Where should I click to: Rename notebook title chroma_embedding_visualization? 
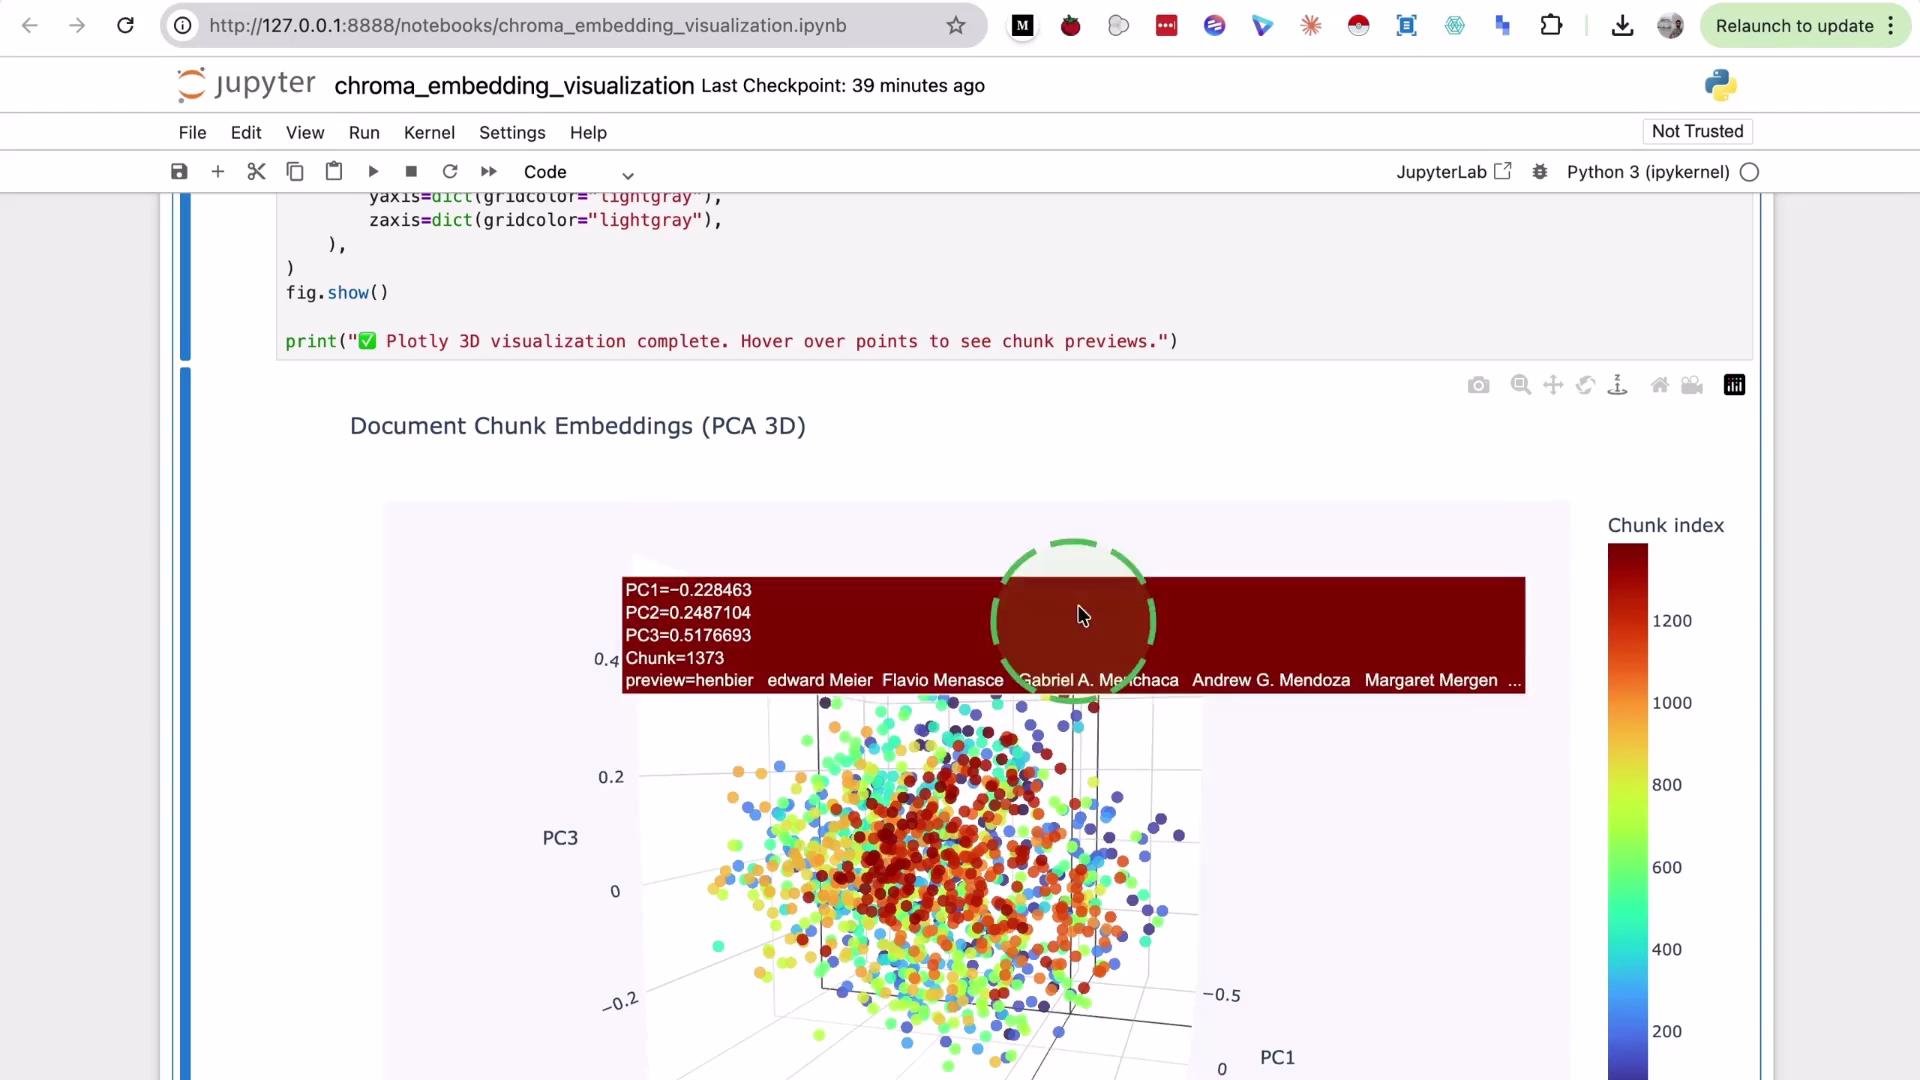click(514, 86)
